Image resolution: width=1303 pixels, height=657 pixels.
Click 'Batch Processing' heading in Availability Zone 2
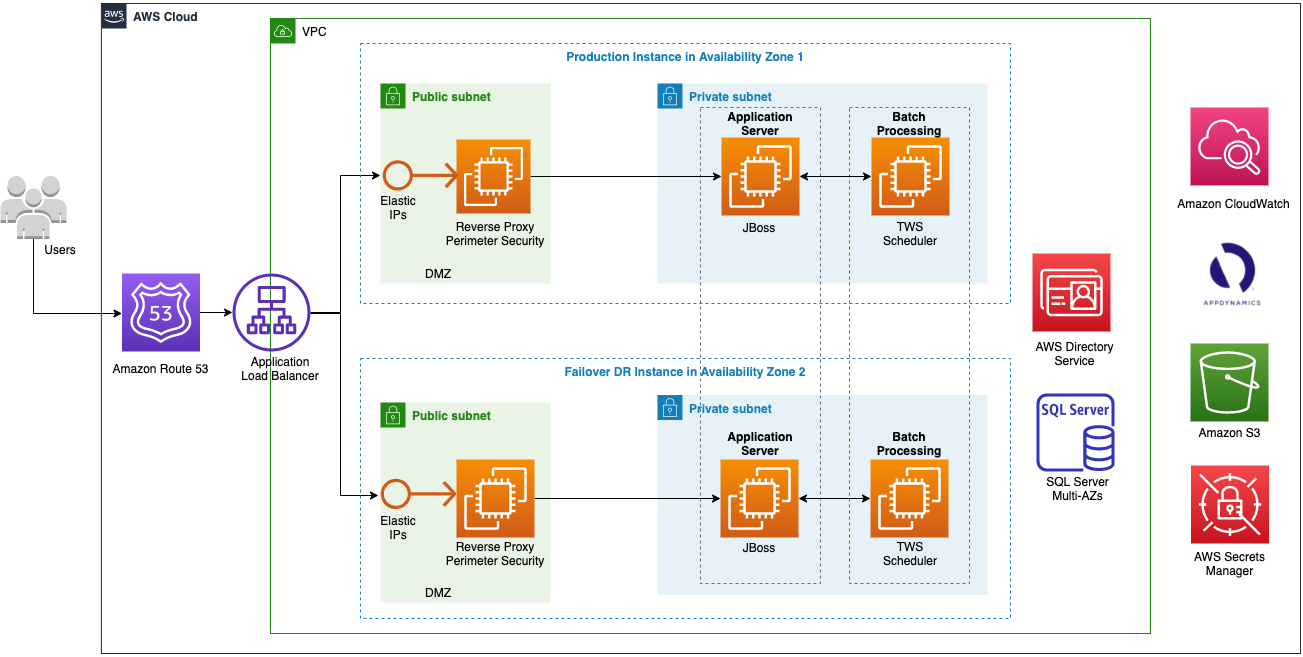point(909,444)
